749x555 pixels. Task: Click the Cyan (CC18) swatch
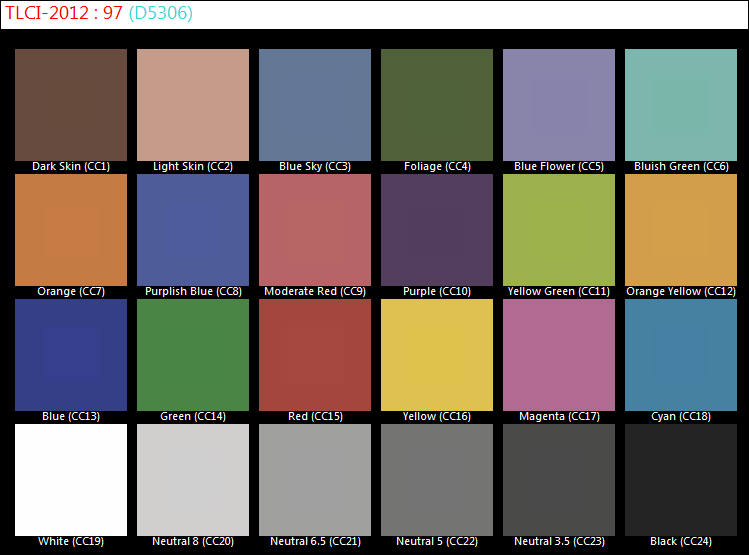(x=681, y=354)
